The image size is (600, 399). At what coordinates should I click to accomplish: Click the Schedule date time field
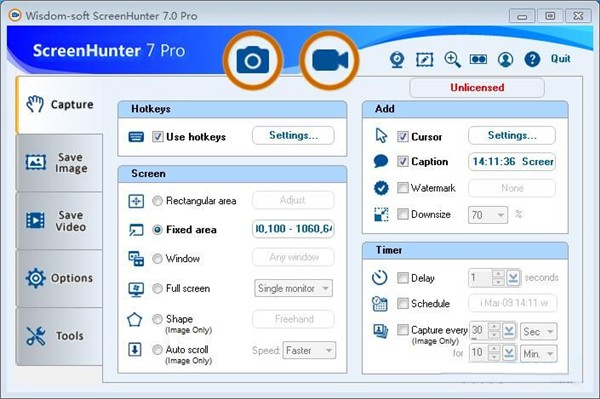[513, 303]
